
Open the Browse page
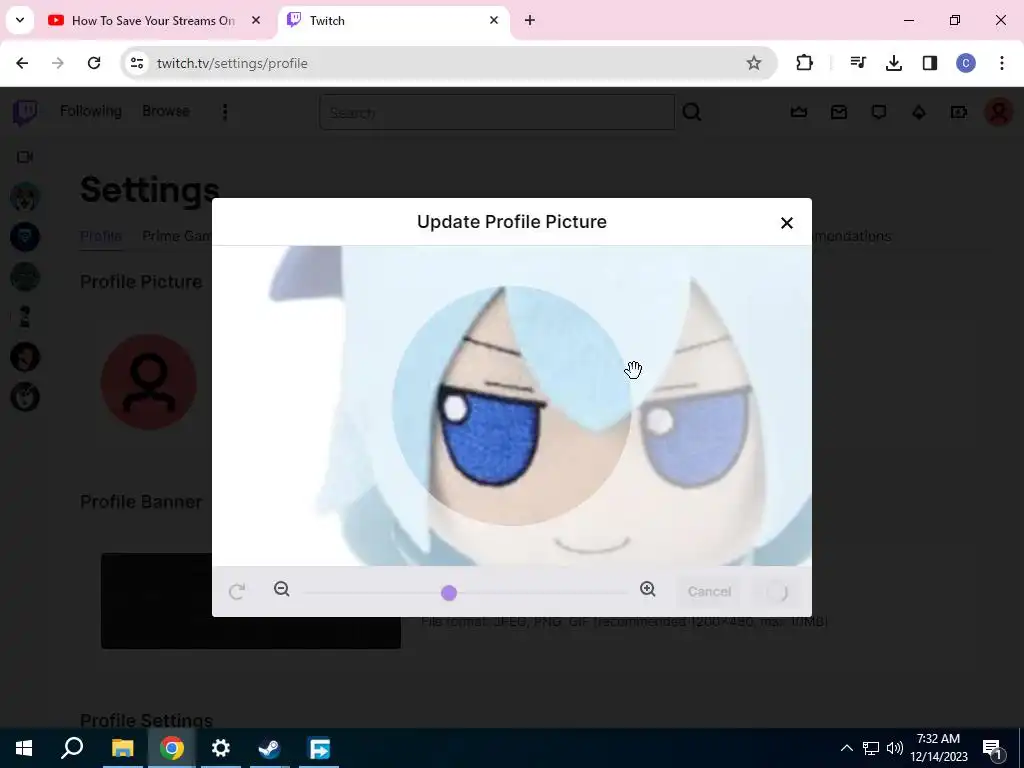click(x=166, y=111)
